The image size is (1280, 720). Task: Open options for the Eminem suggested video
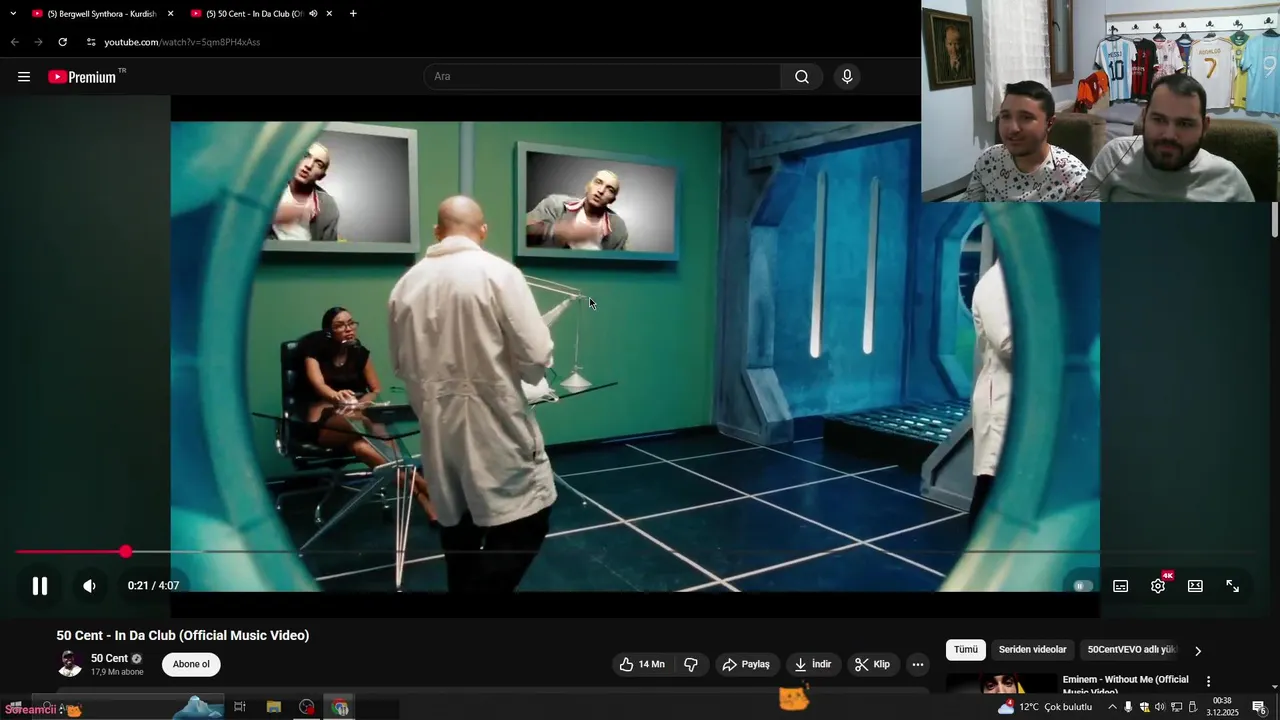point(1208,682)
